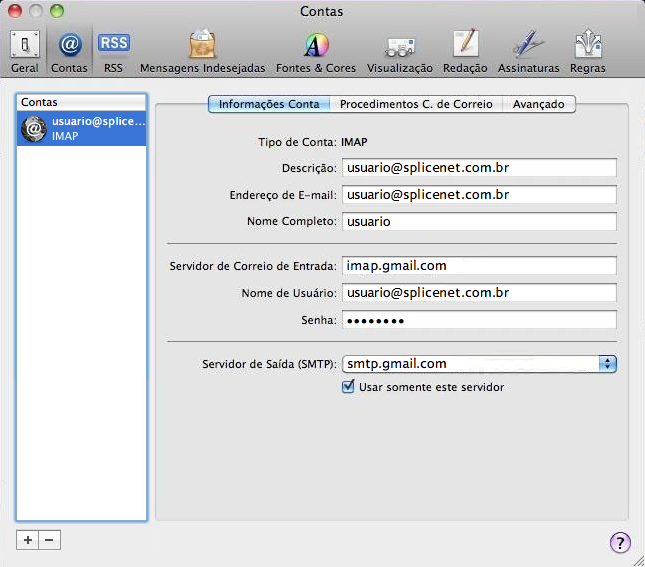Select the Informações Conta tab
Viewport: 645px width, 567px height.
(269, 104)
